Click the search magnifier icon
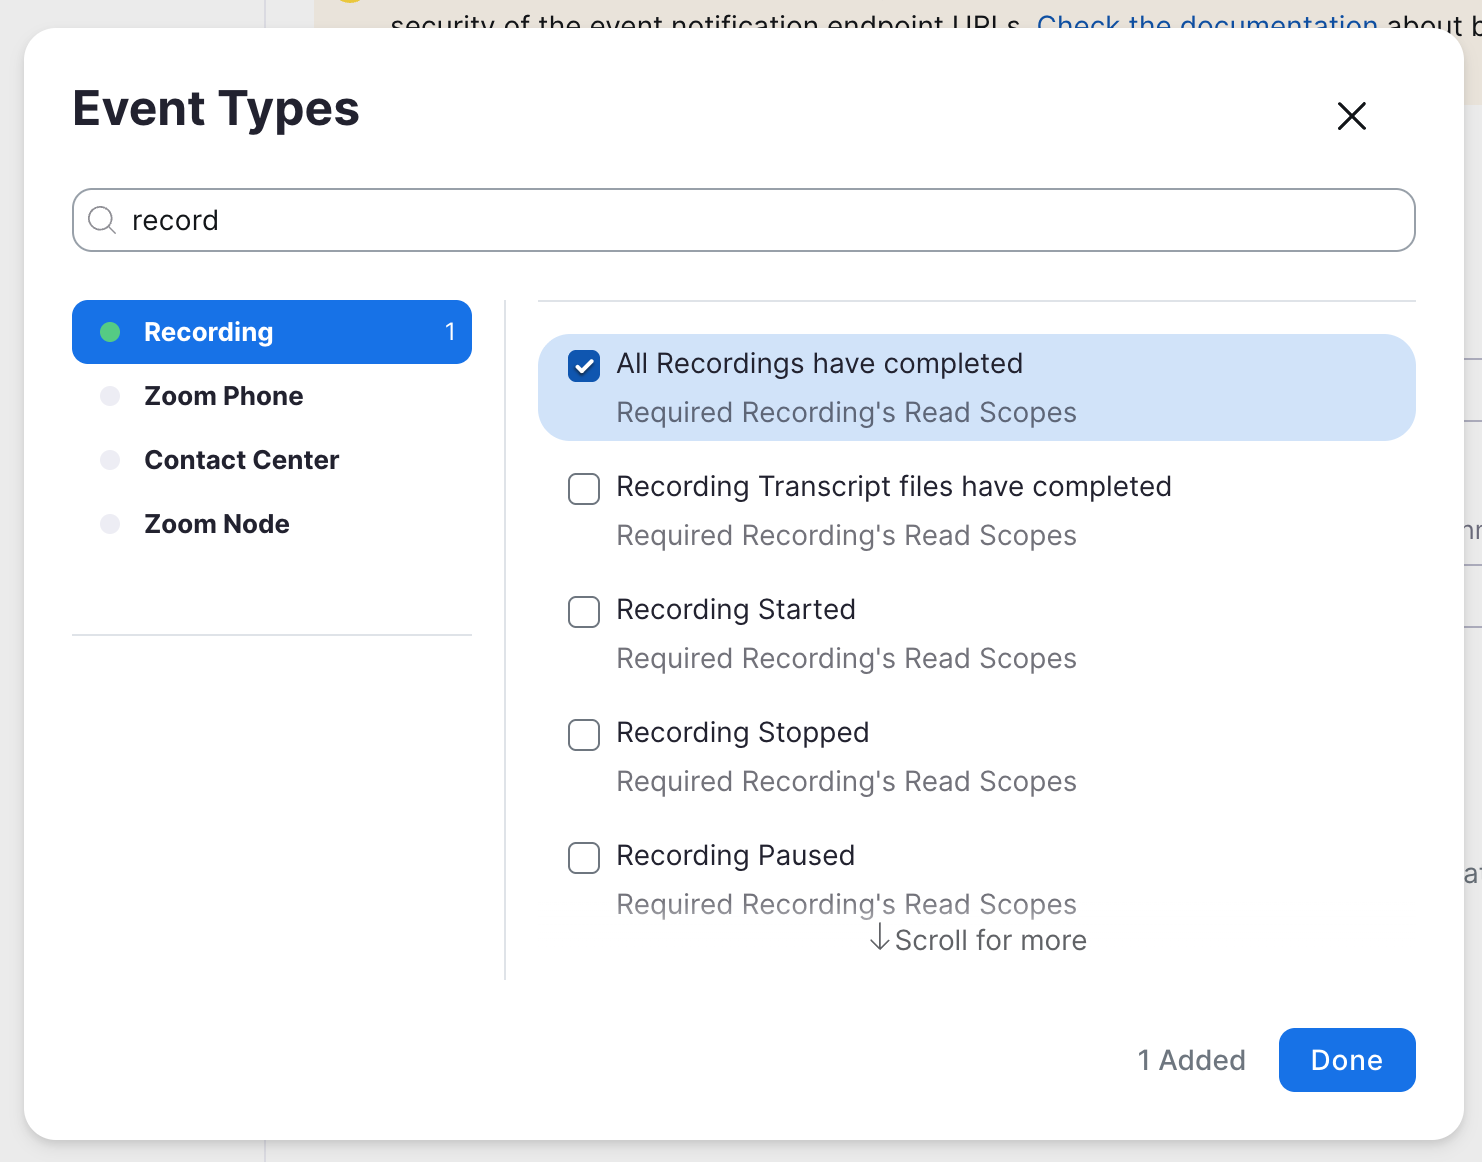The width and height of the screenshot is (1482, 1162). (102, 220)
